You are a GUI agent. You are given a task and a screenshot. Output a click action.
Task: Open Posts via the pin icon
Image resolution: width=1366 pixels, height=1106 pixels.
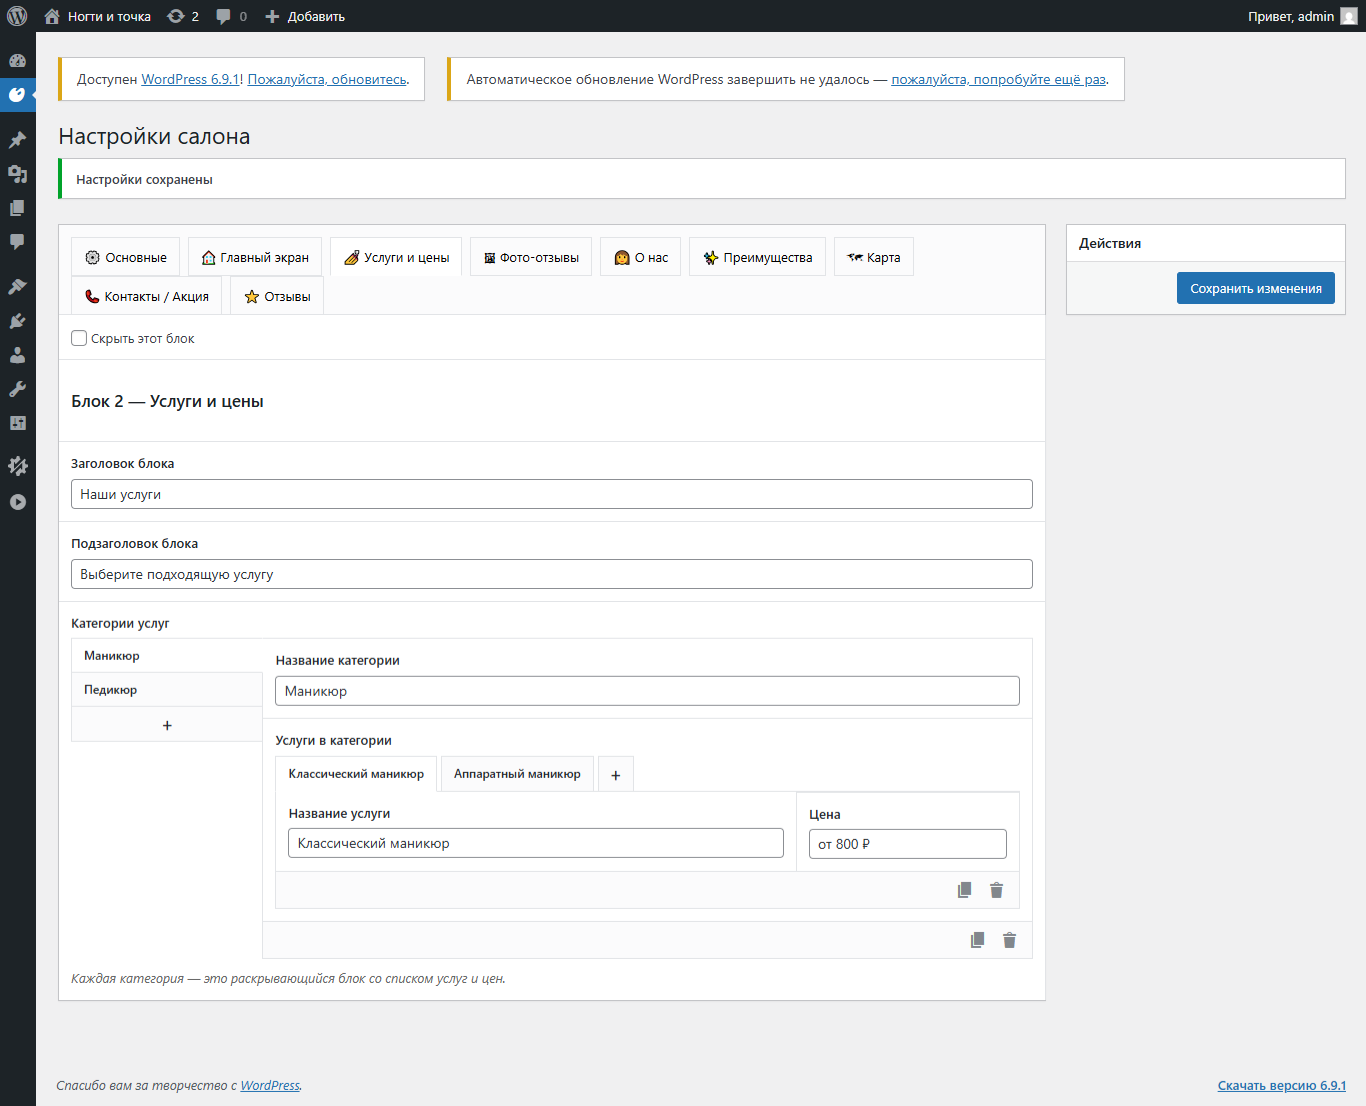17,140
